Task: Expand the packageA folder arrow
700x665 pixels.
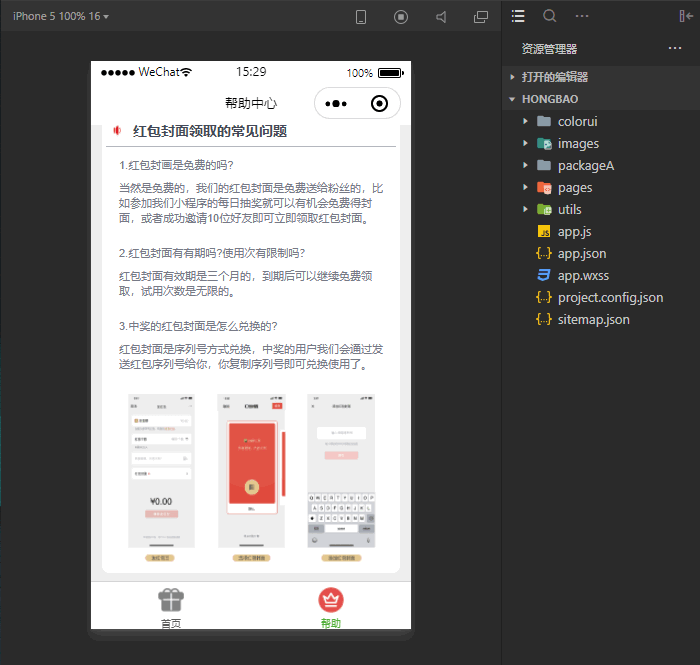Action: [x=525, y=165]
